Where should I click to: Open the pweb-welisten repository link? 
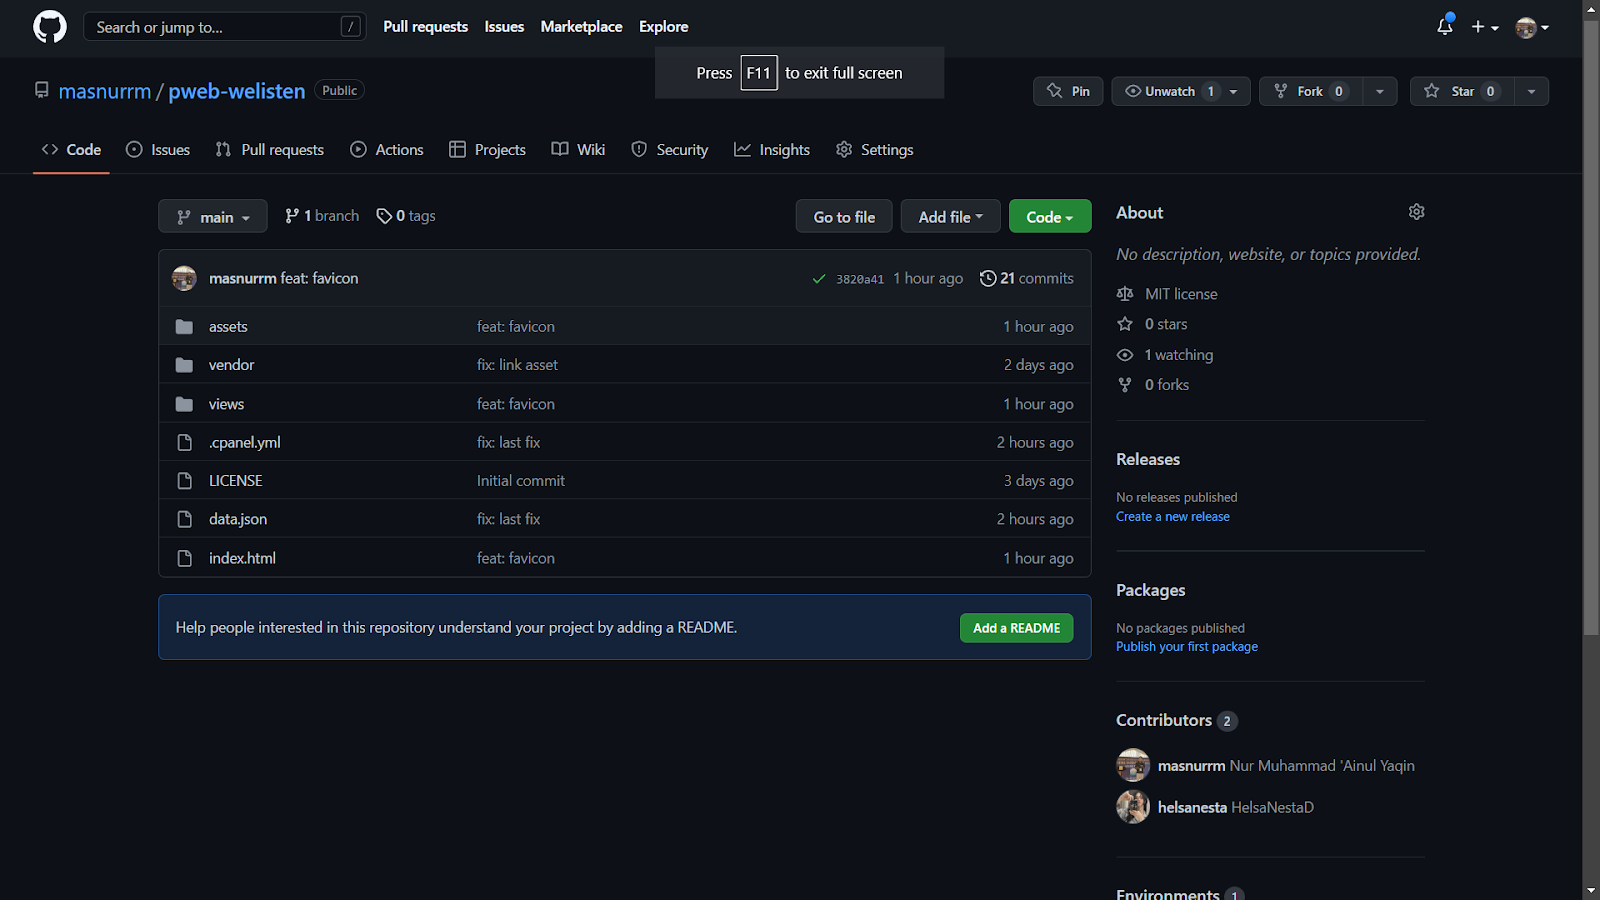click(237, 91)
